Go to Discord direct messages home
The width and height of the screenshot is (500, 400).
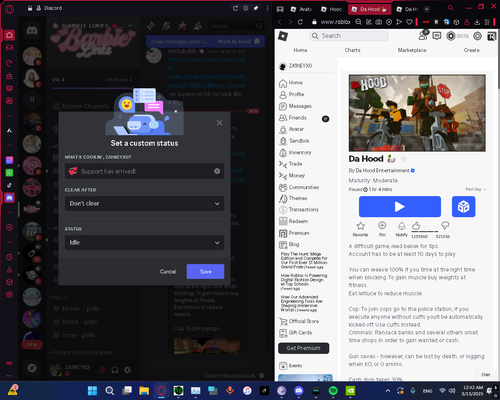click(x=32, y=32)
